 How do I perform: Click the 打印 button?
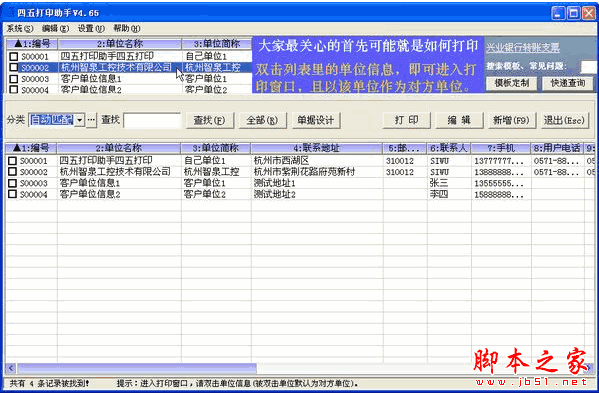[406, 121]
